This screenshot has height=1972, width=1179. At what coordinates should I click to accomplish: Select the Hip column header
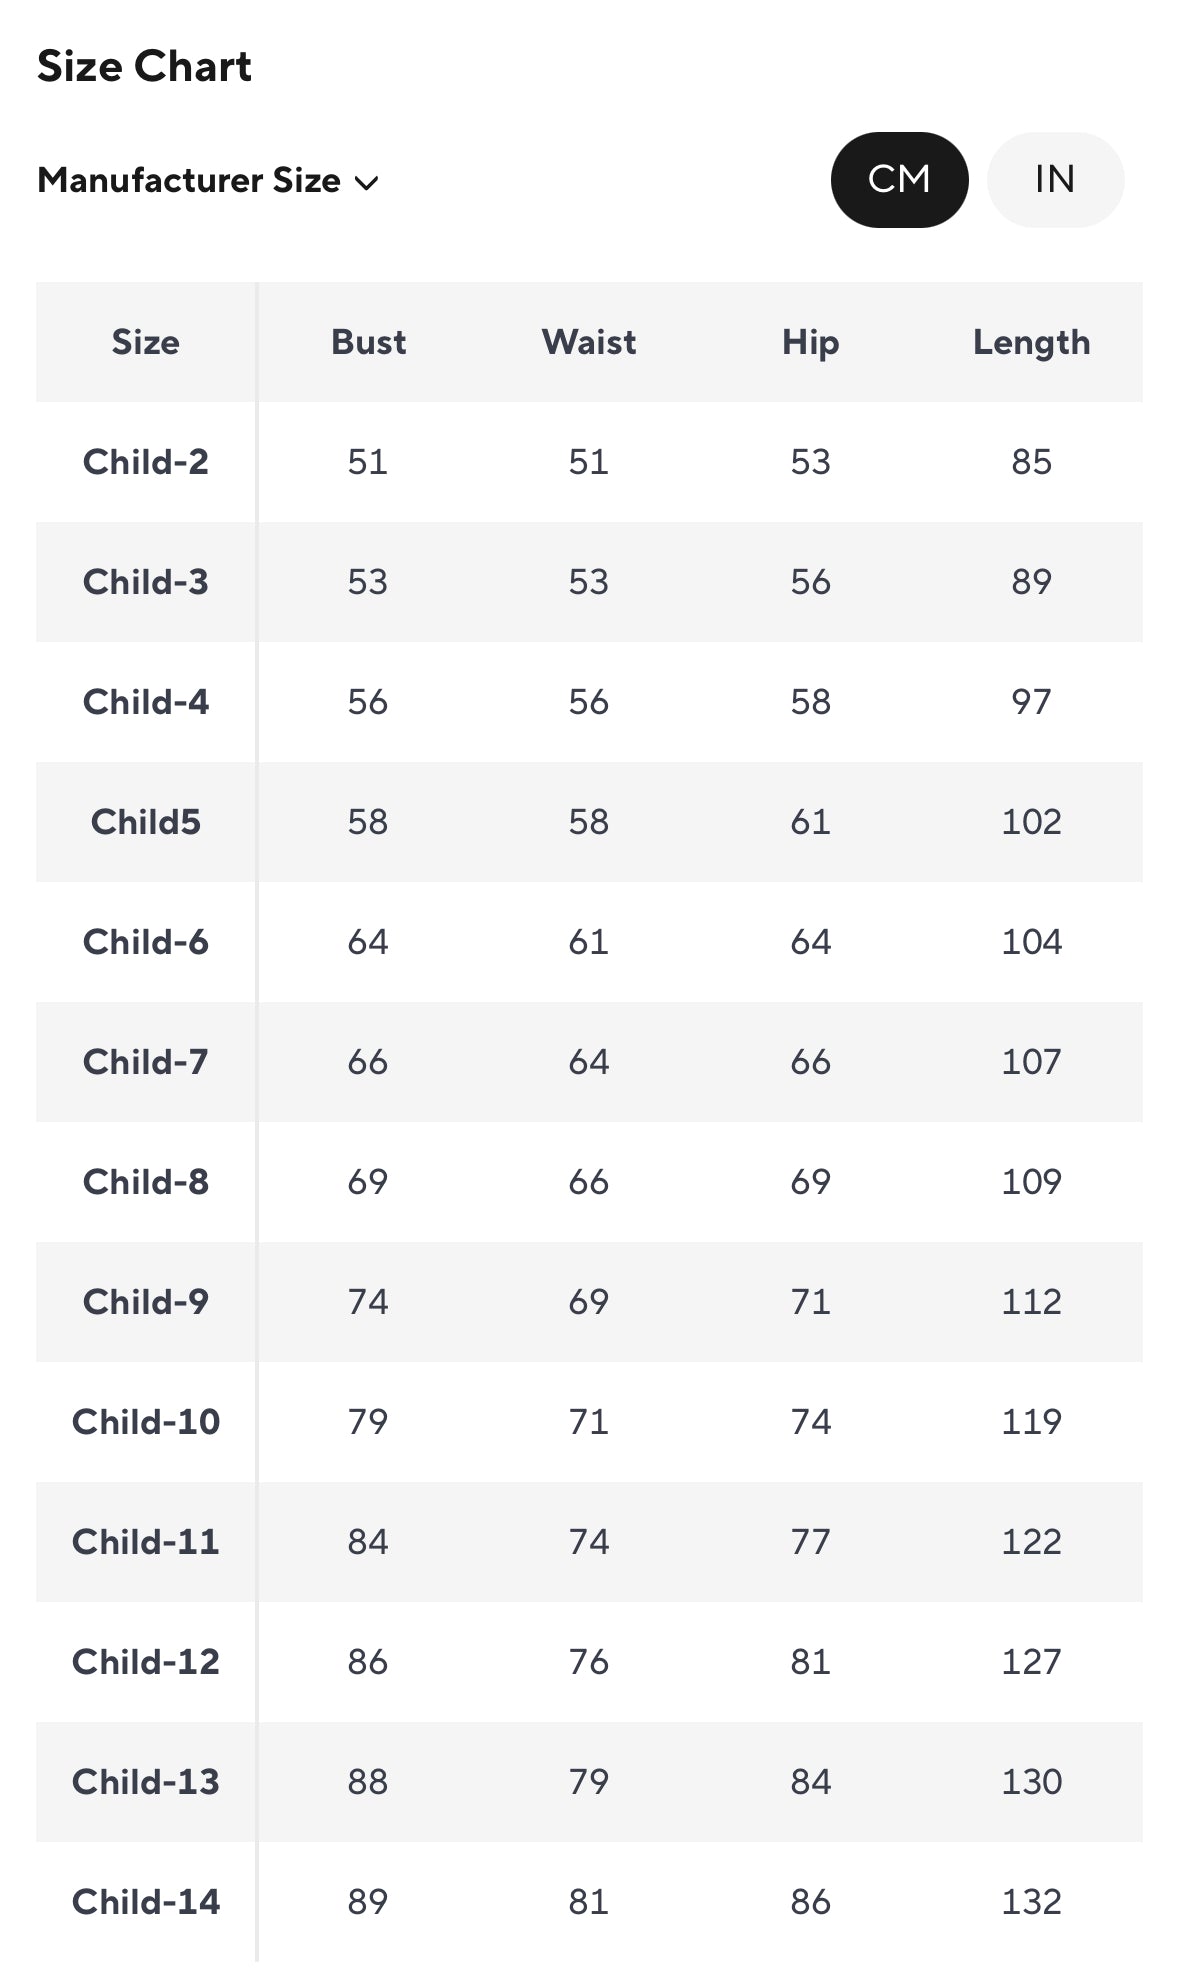(x=810, y=342)
